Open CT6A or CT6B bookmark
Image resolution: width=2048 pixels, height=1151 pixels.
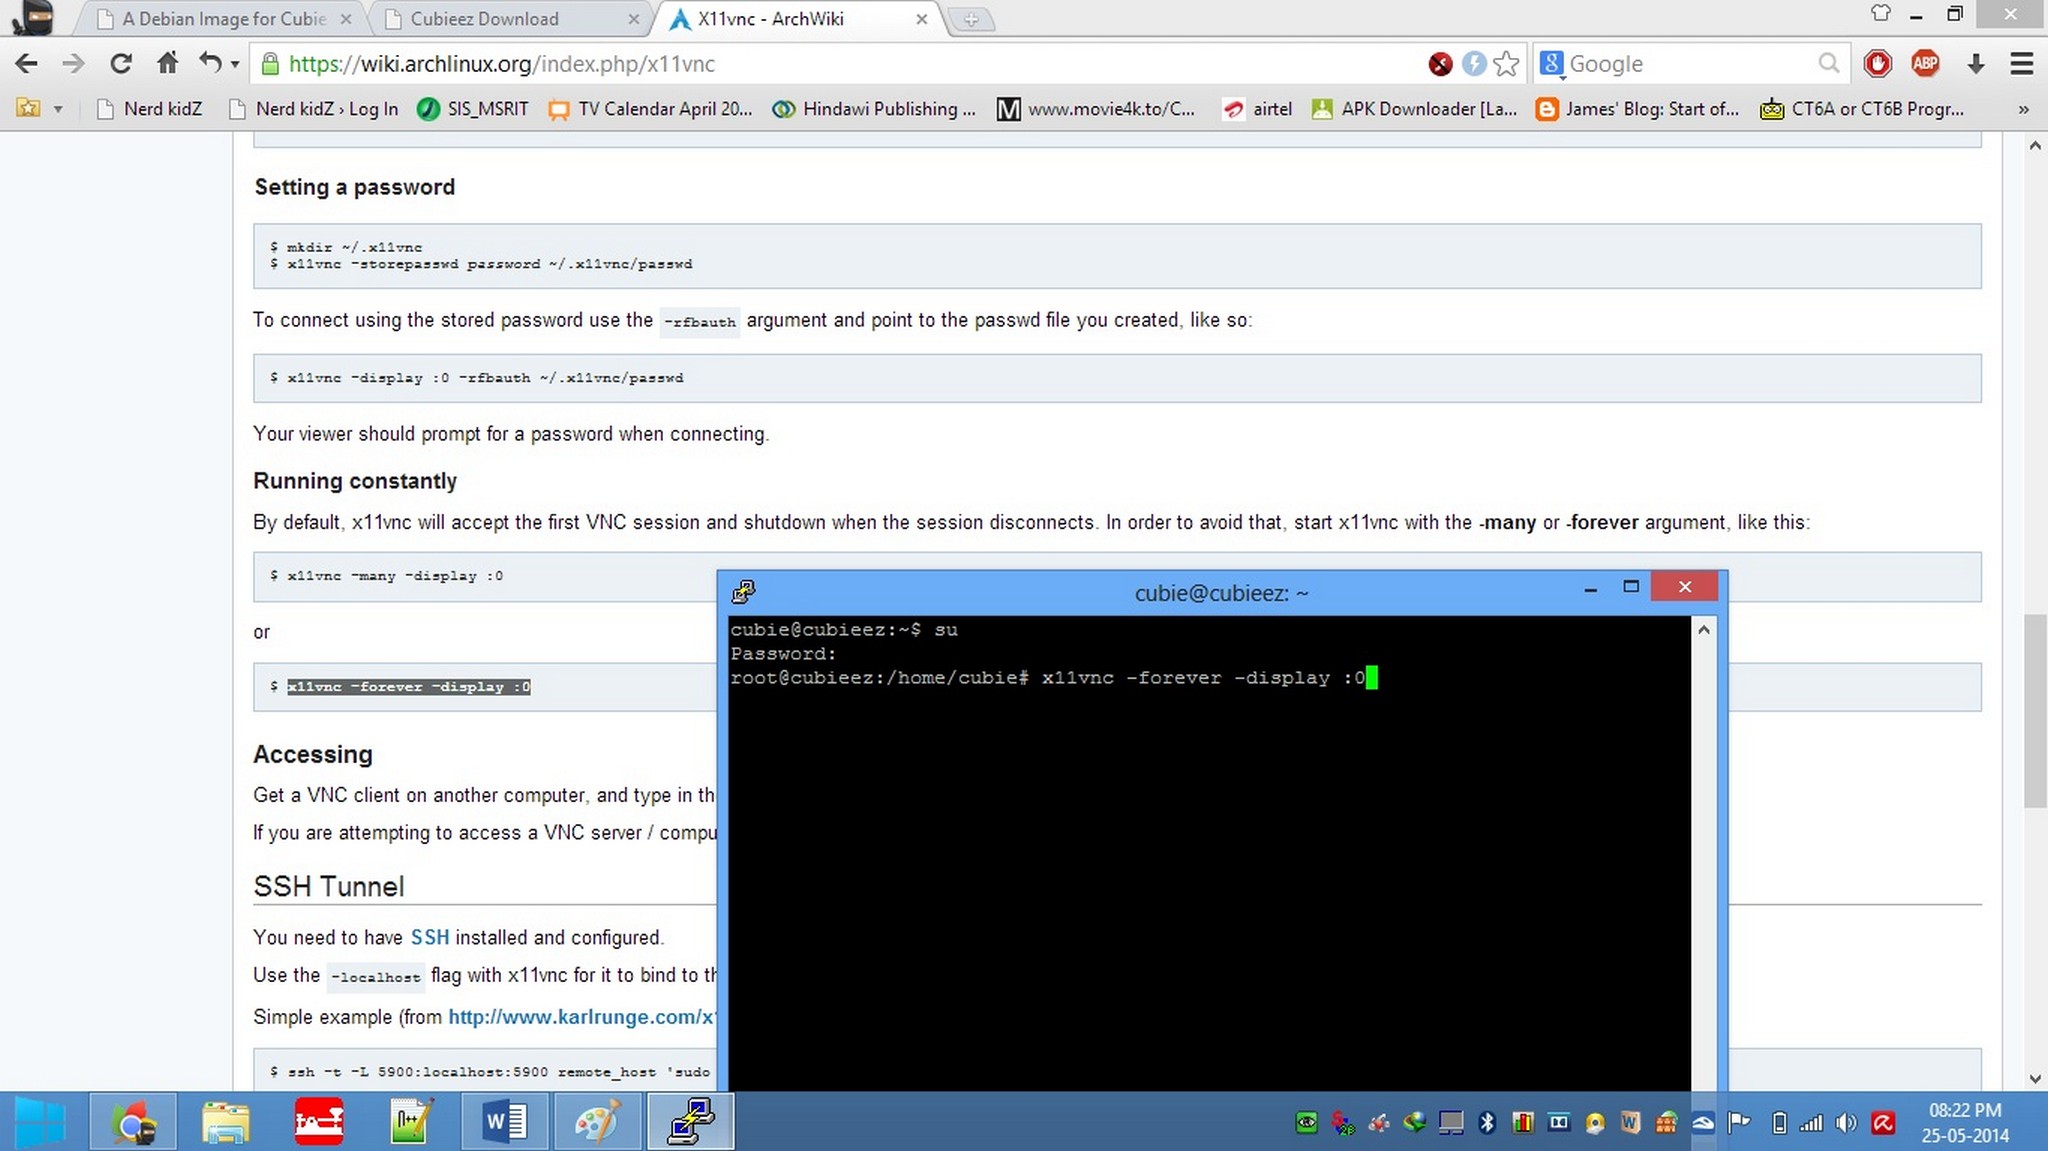(x=1863, y=108)
